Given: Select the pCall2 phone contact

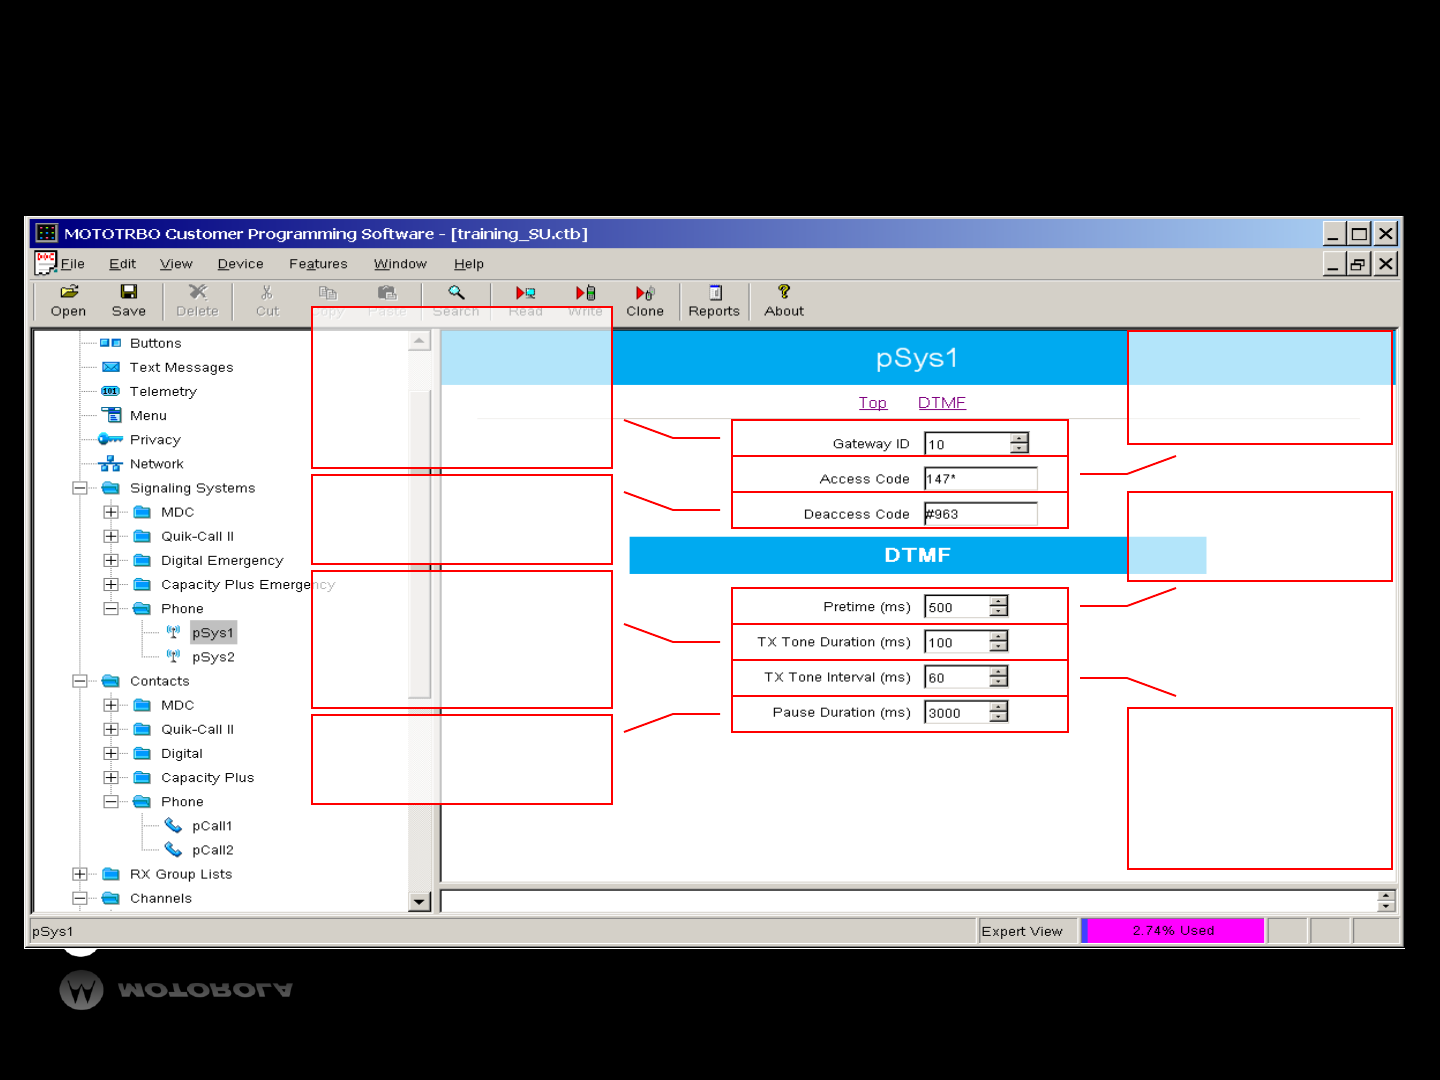Looking at the screenshot, I should (212, 850).
